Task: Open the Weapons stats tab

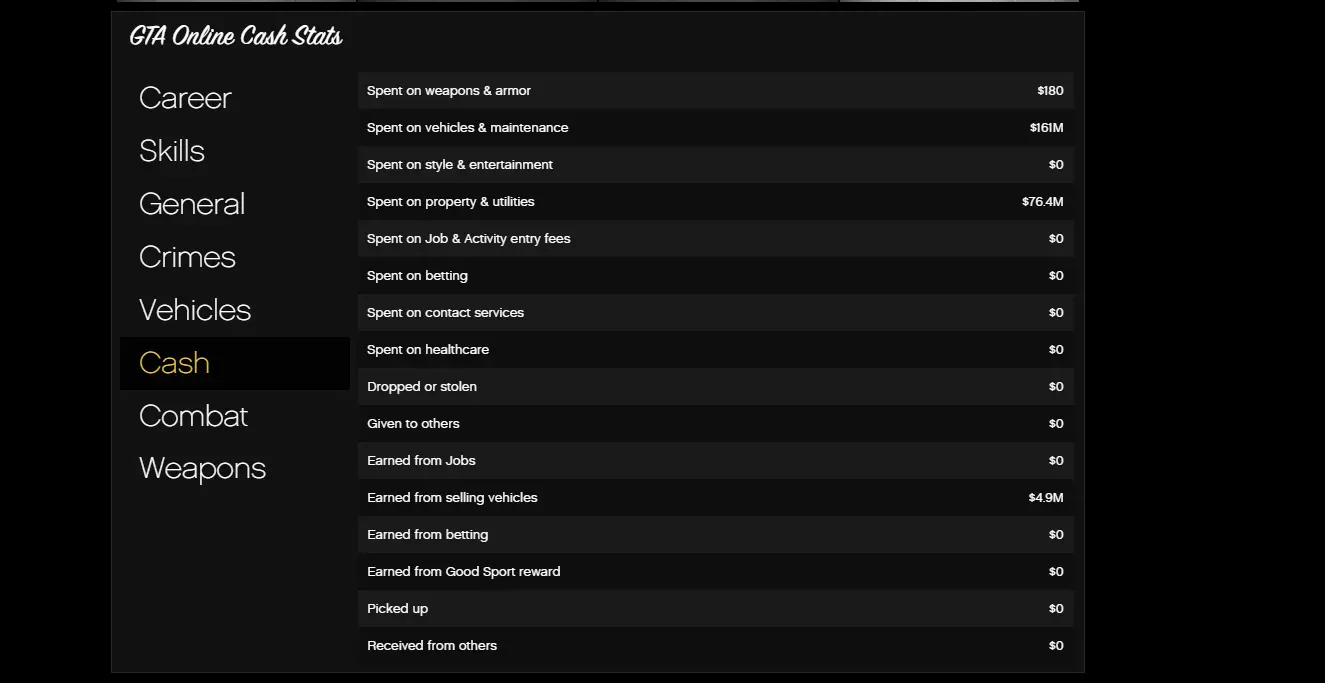Action: click(x=202, y=469)
